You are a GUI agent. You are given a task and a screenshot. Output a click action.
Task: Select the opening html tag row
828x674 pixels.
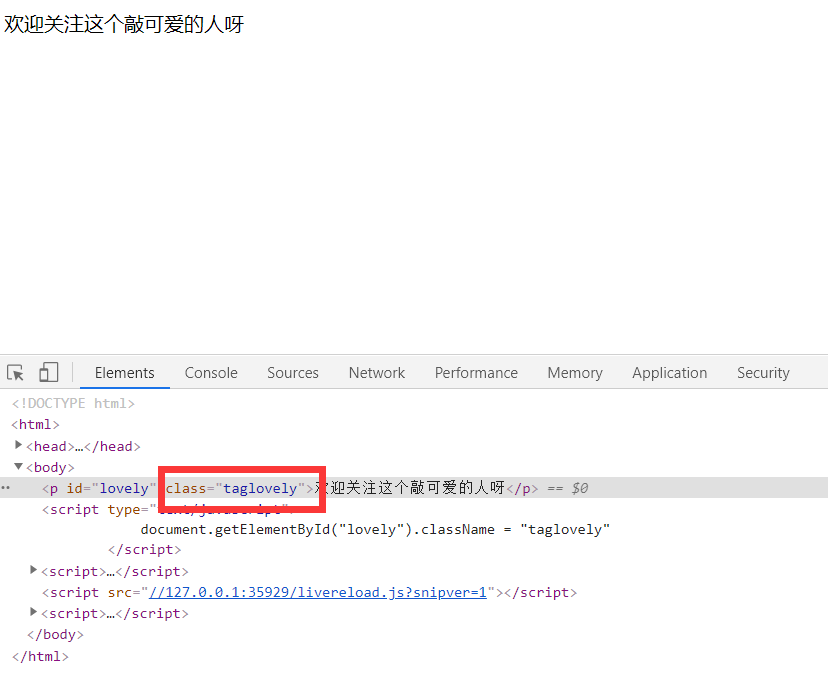[x=35, y=425]
